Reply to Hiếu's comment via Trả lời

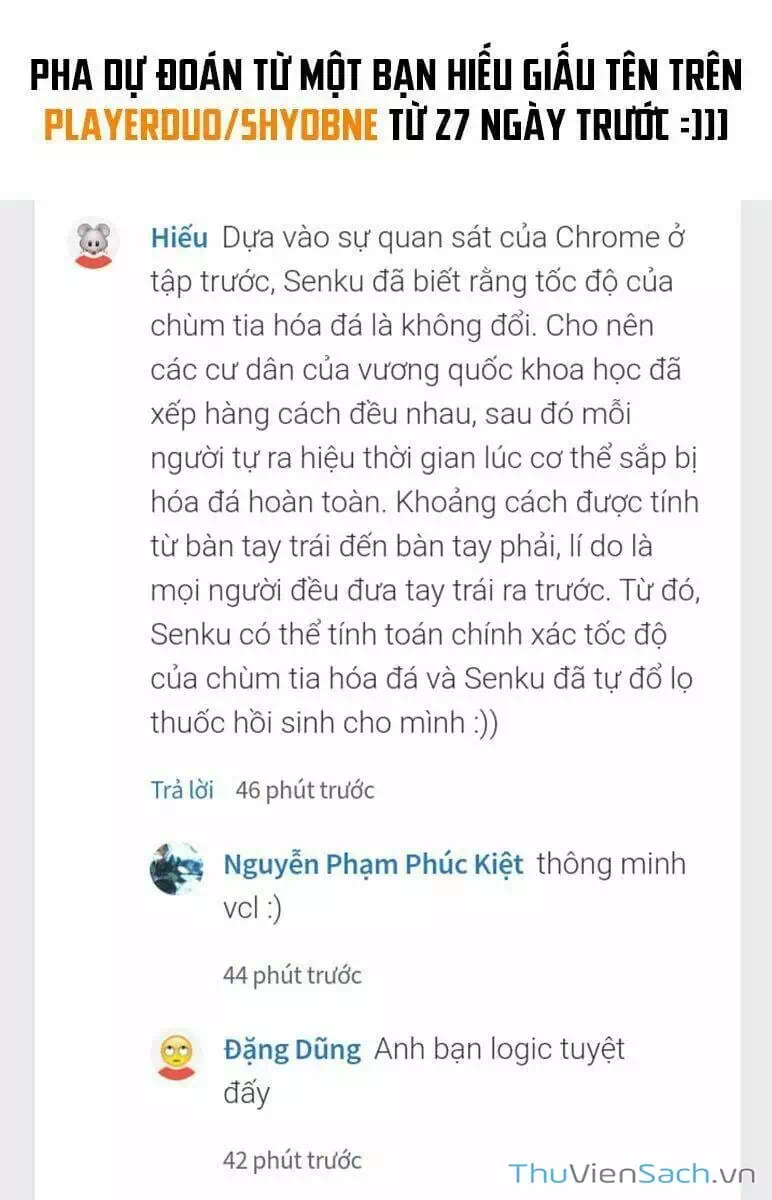(182, 790)
